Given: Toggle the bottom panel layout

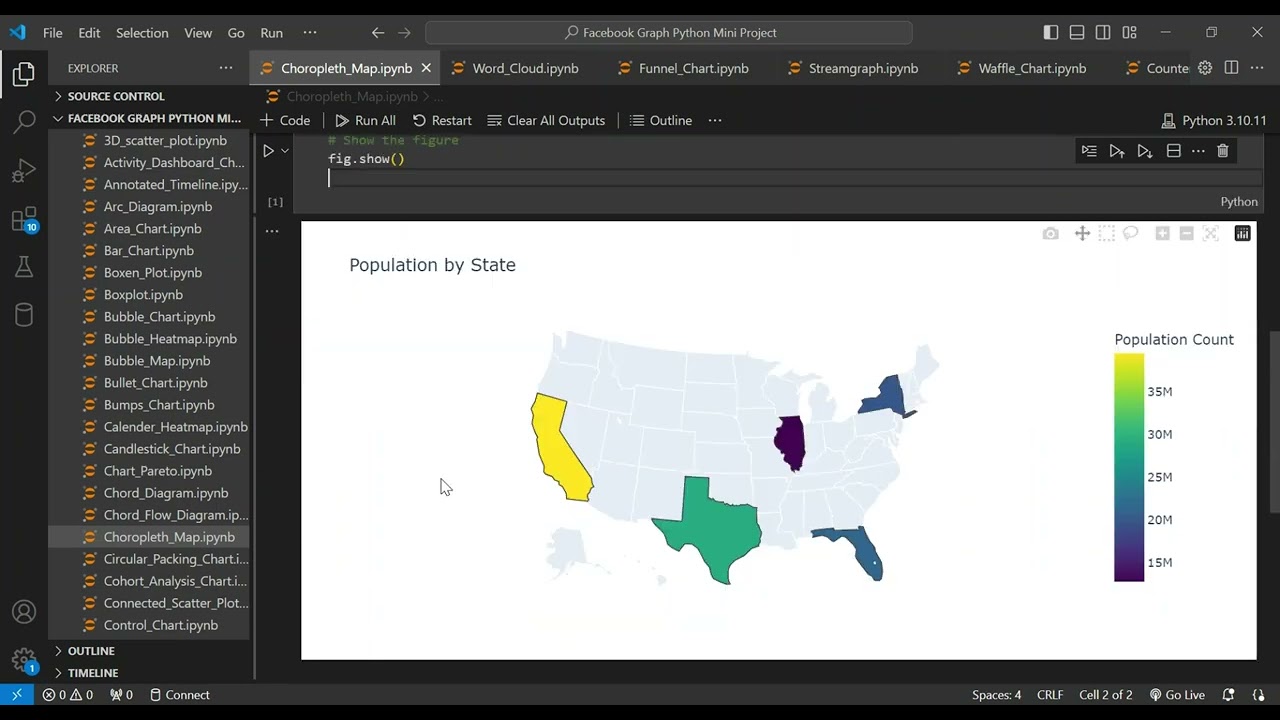Looking at the screenshot, I should pyautogui.click(x=1077, y=32).
